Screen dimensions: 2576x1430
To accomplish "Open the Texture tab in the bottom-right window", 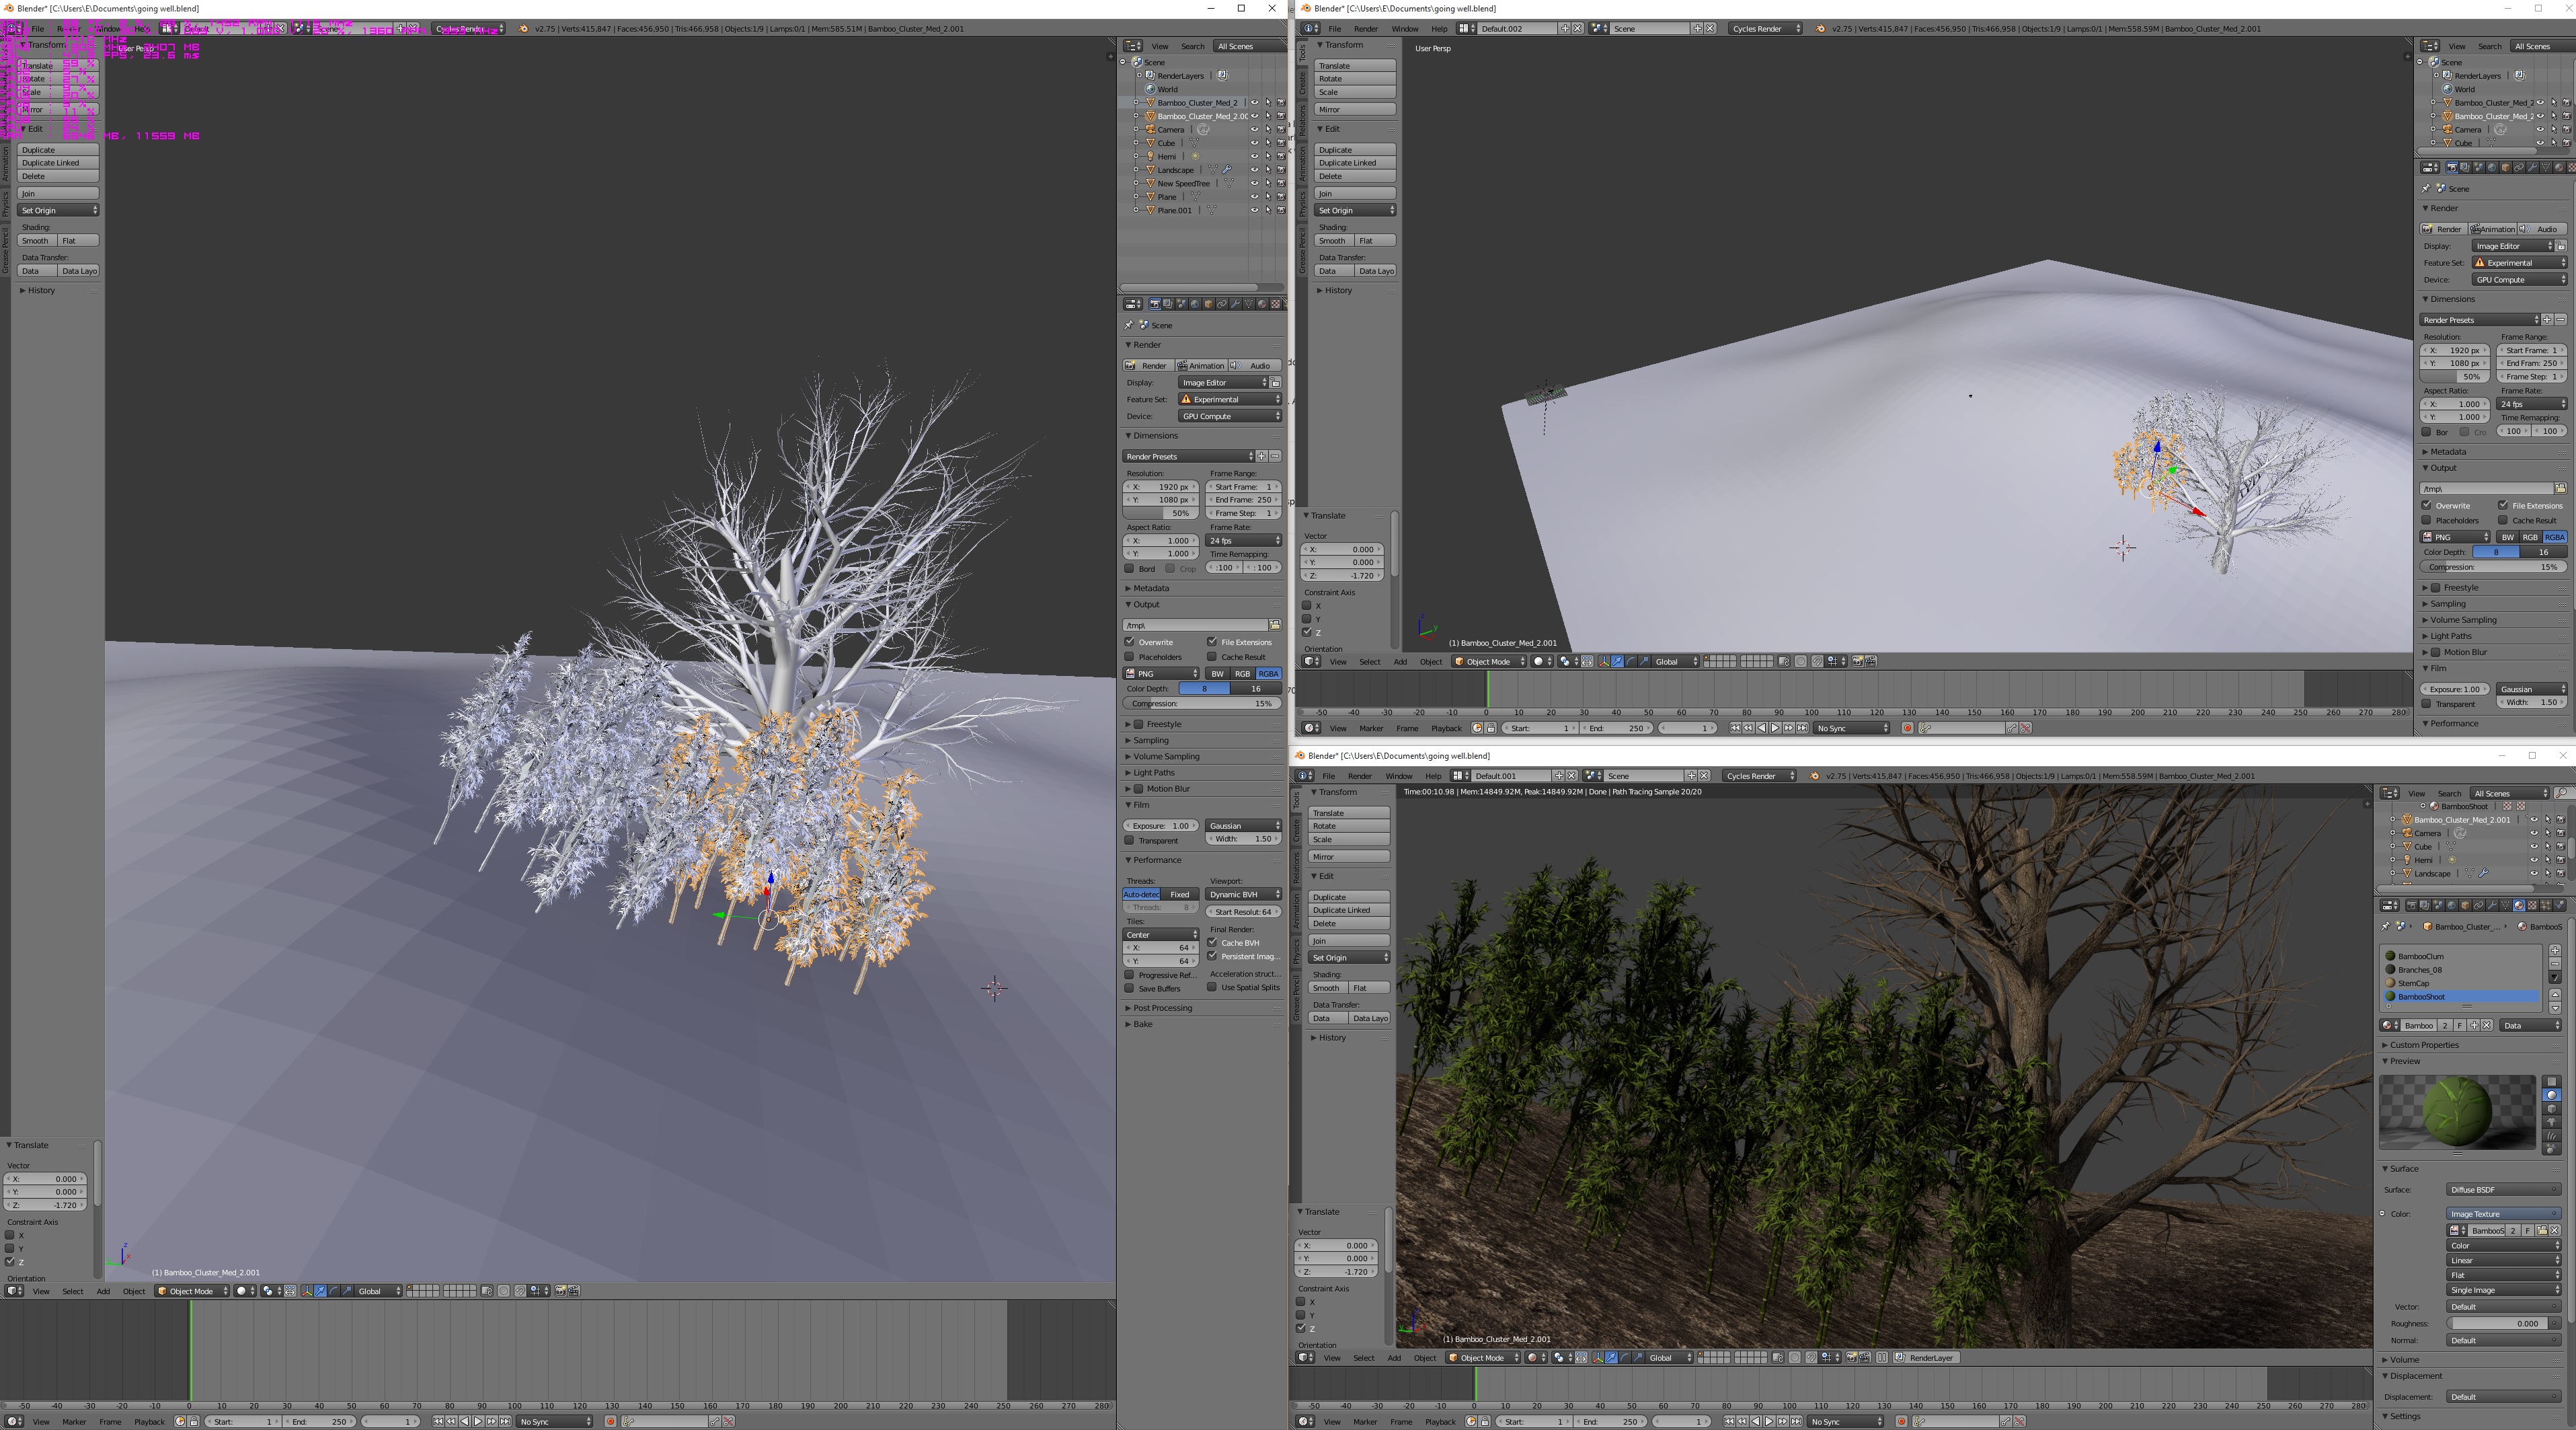I will pos(2532,905).
